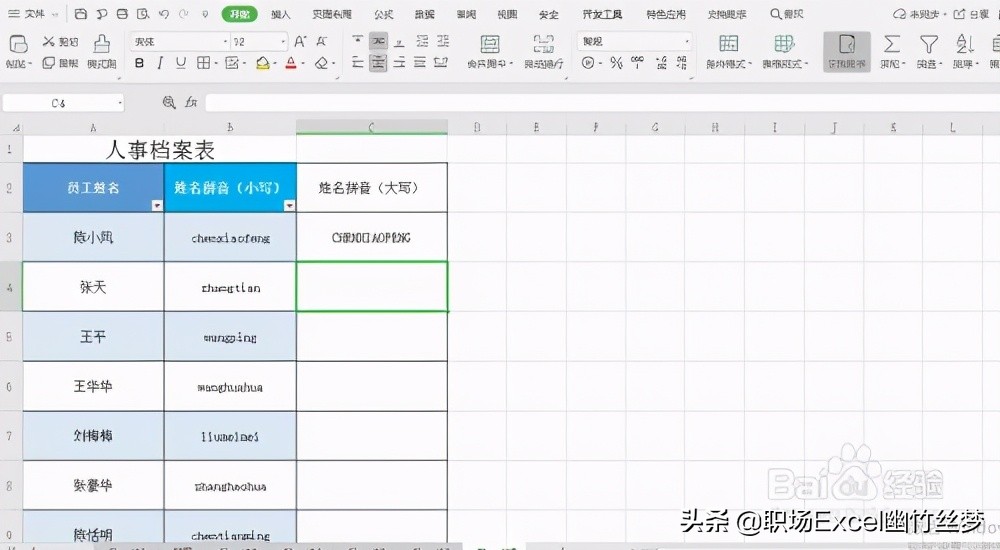Click the increase decimal places icon
The width and height of the screenshot is (1000, 550).
(x=661, y=63)
